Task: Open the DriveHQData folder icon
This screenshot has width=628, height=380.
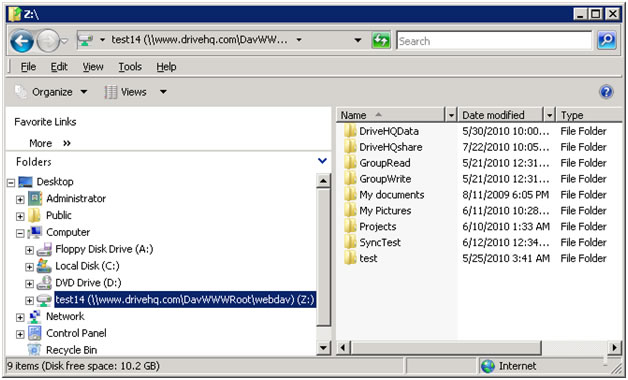Action: (350, 131)
